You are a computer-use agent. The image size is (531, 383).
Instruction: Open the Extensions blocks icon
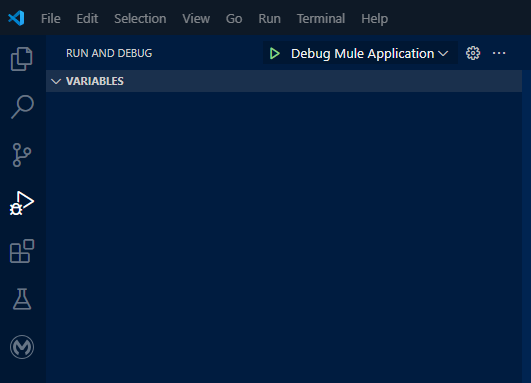tap(22, 251)
